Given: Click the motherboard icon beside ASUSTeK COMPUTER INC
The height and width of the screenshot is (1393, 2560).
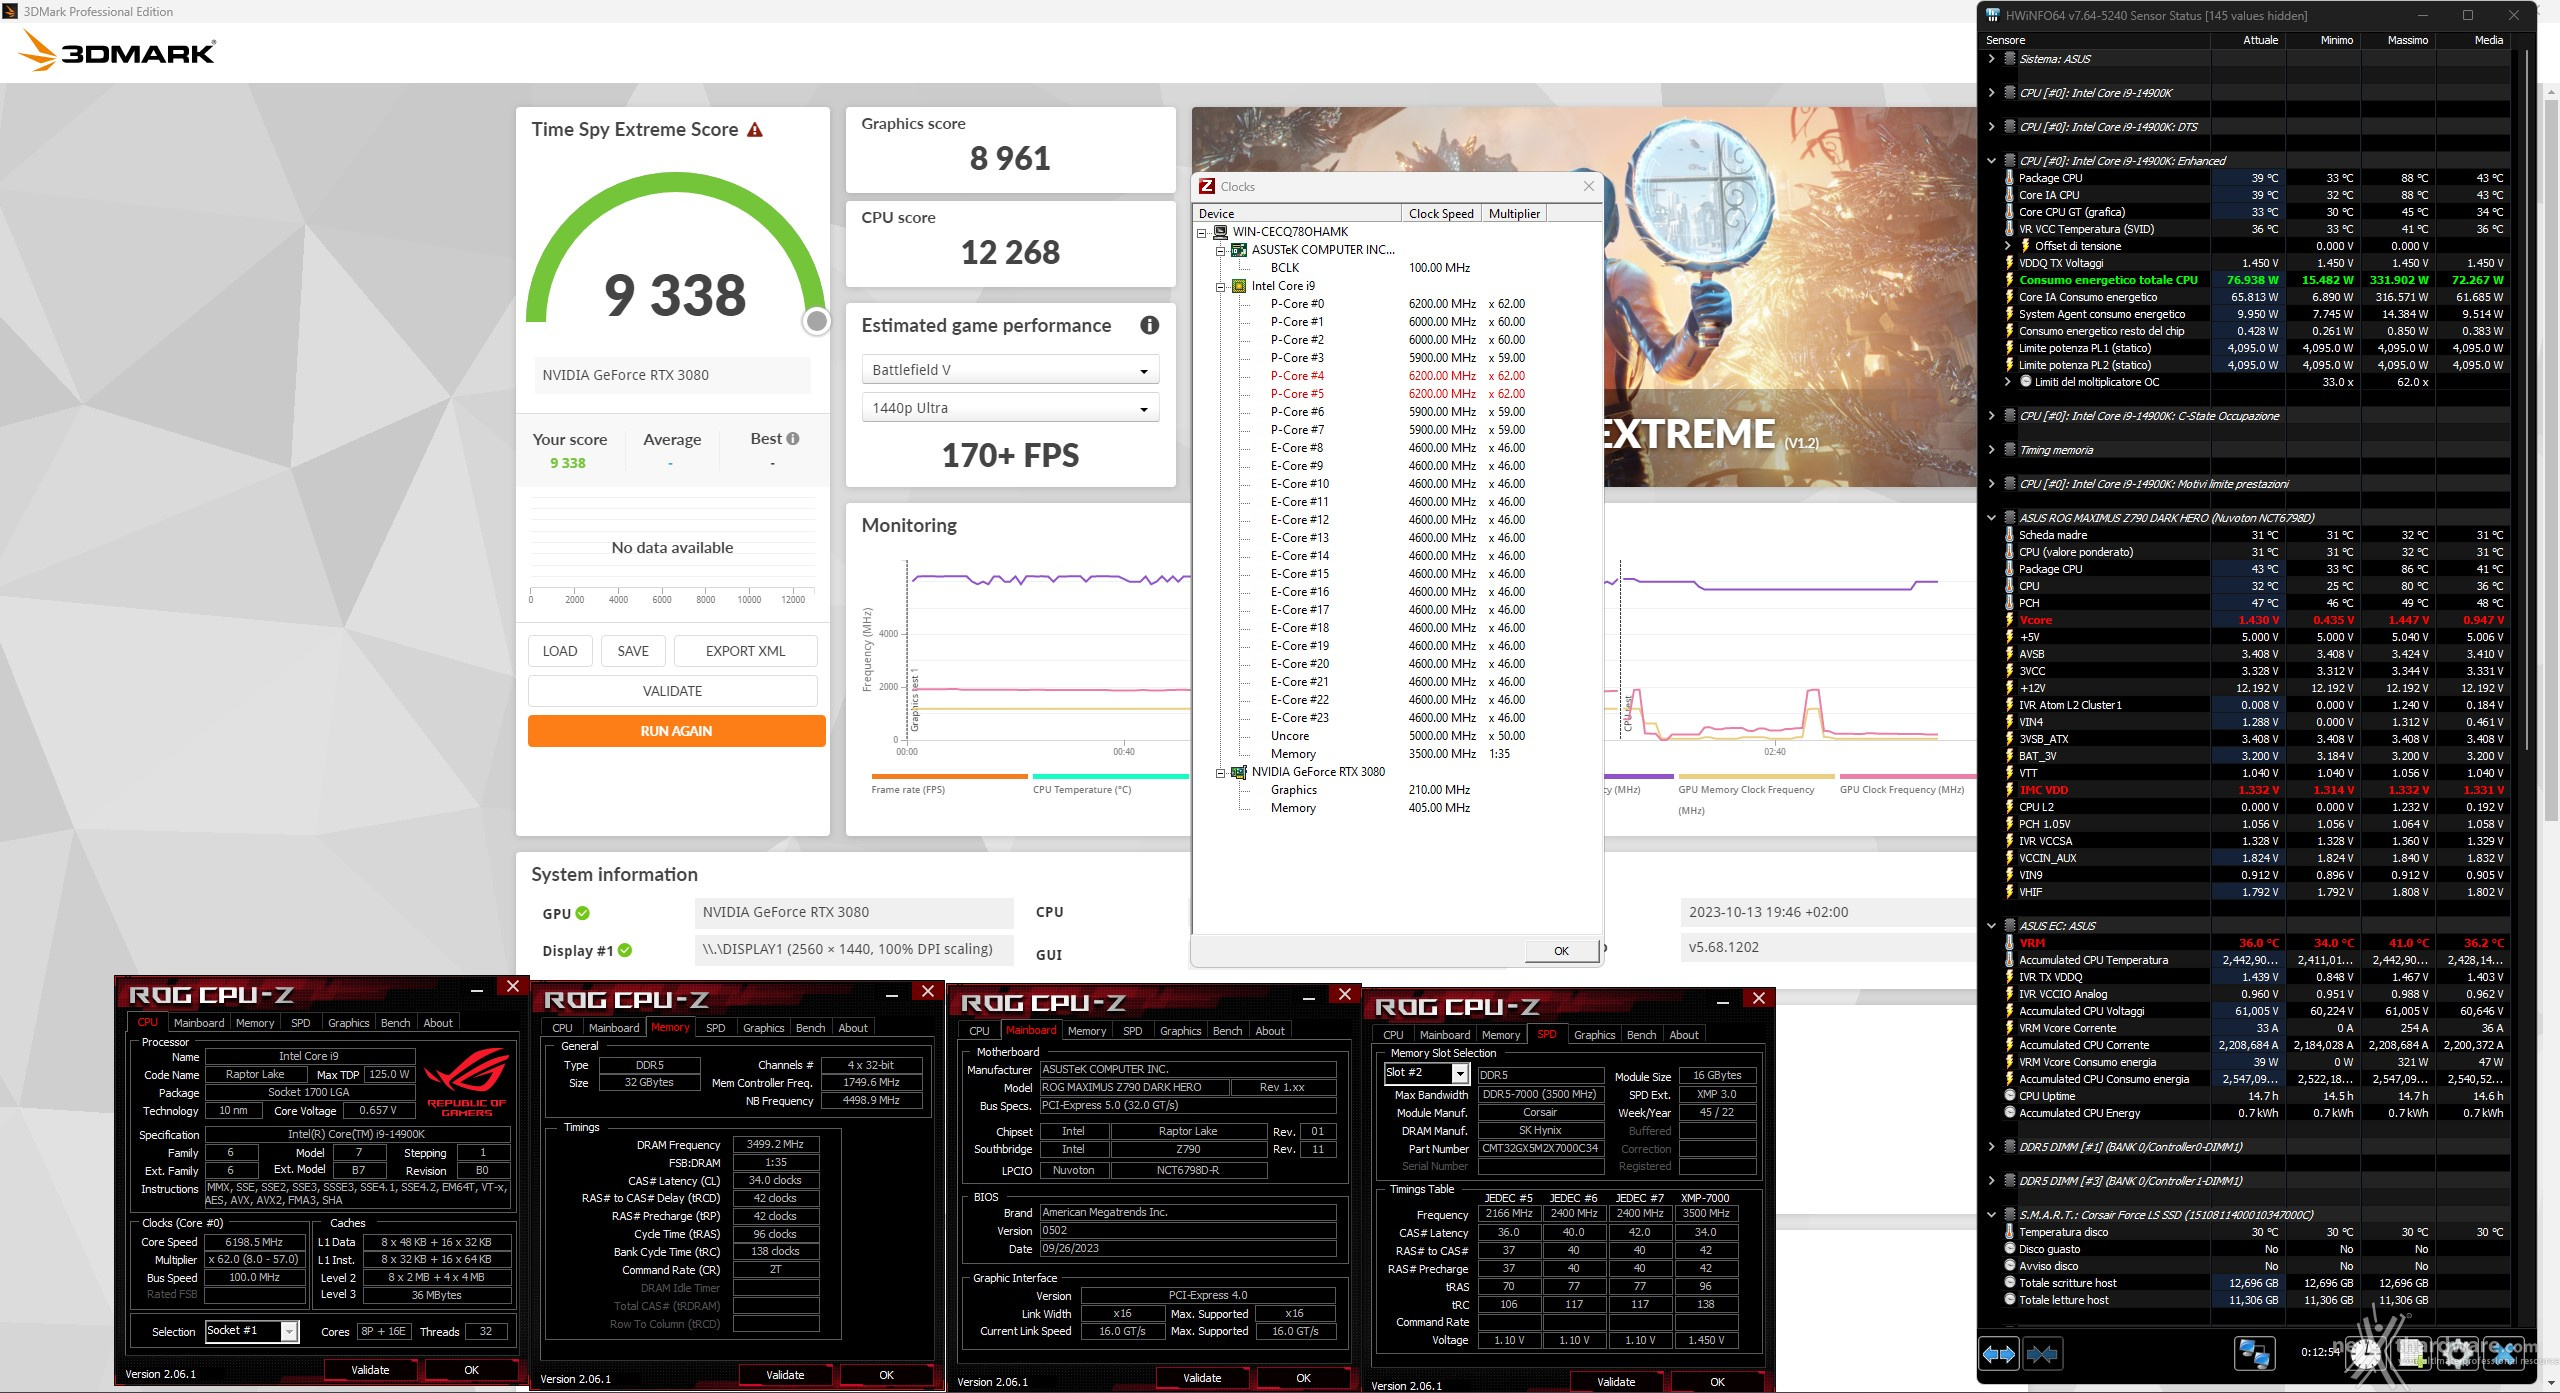Looking at the screenshot, I should click(x=1239, y=250).
